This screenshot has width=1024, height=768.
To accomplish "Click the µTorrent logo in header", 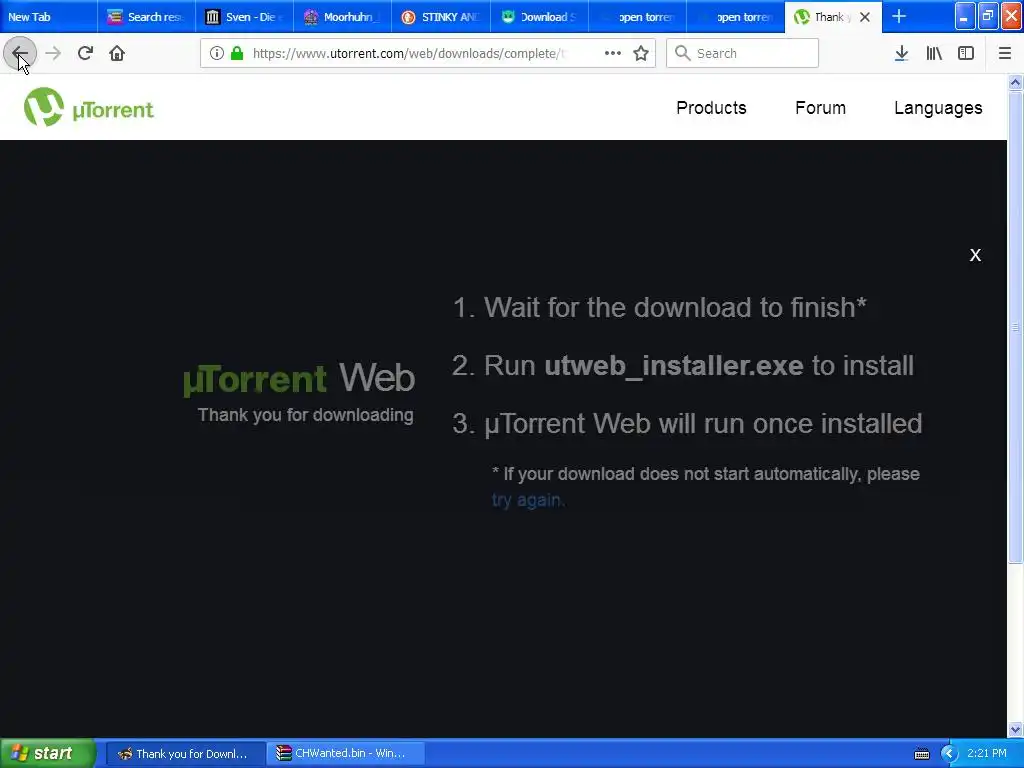I will click(89, 107).
